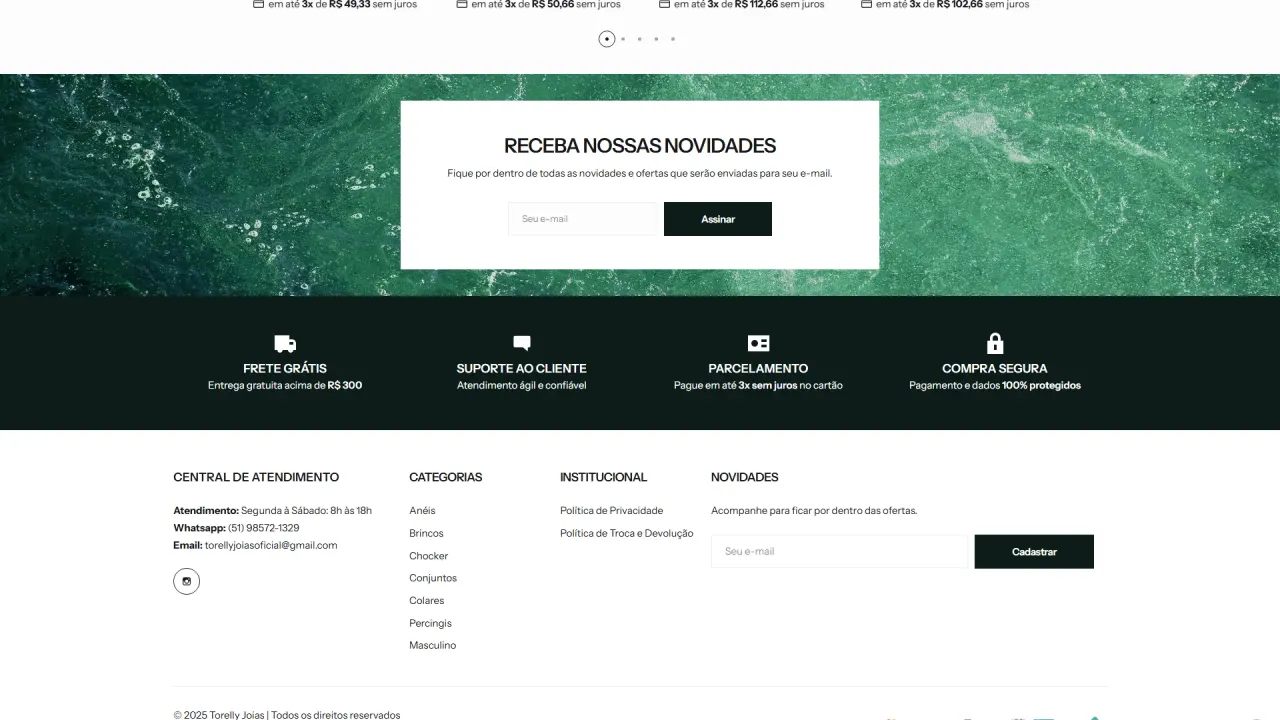The height and width of the screenshot is (720, 1280).
Task: Click the Receba Nossas Novidades heading
Action: tap(640, 146)
